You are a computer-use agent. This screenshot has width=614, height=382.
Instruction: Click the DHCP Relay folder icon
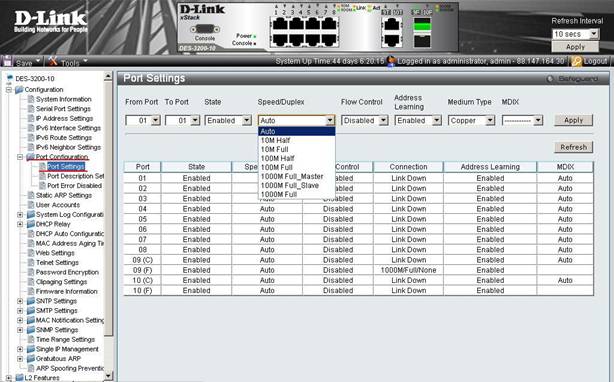(31, 224)
